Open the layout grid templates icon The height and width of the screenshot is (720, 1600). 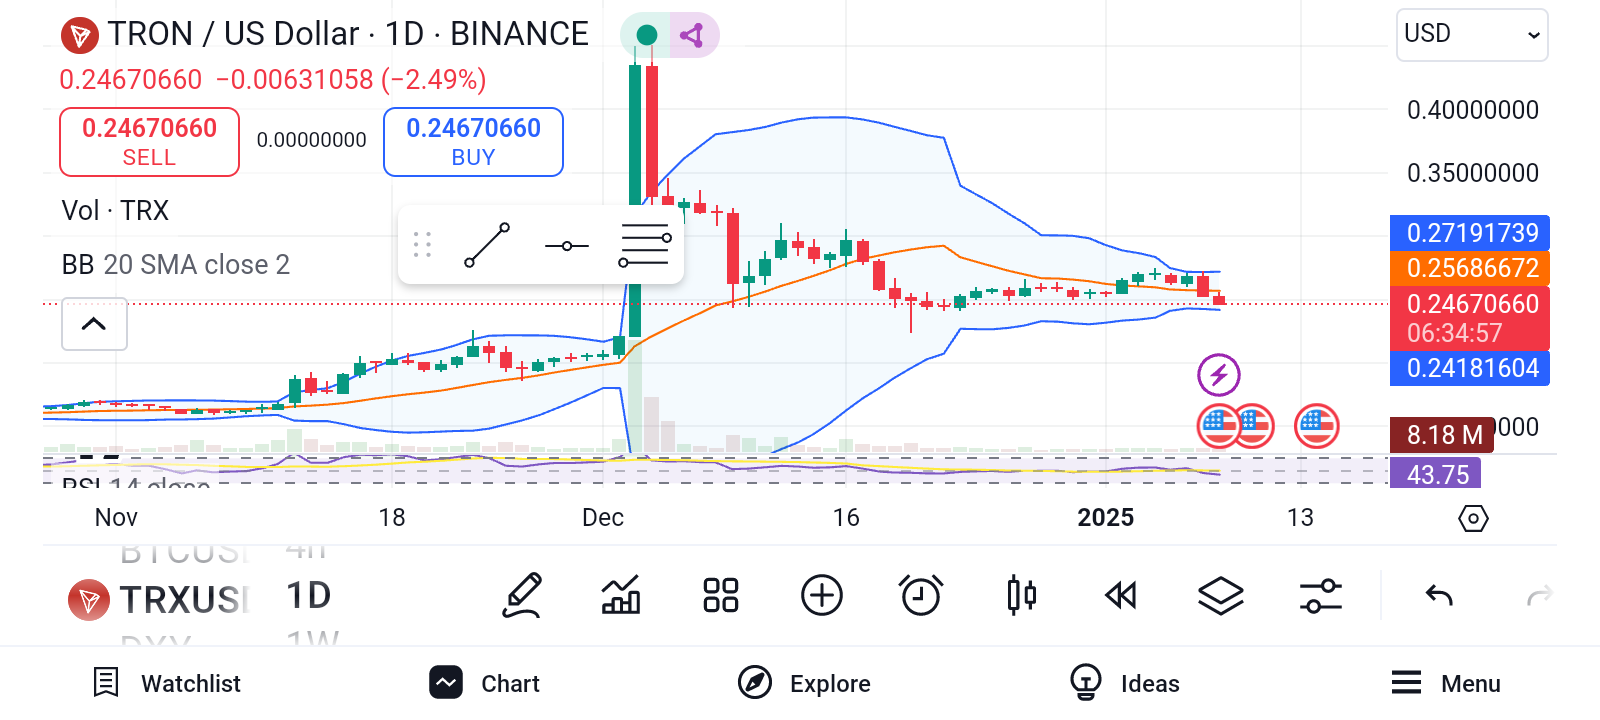721,596
